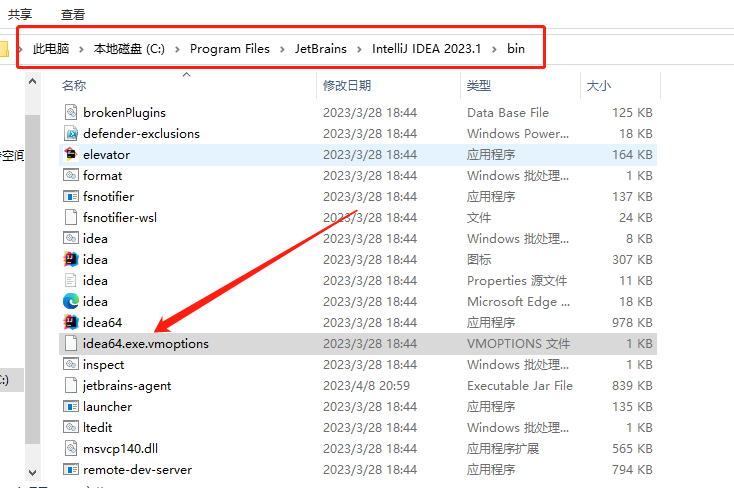Image resolution: width=734 pixels, height=488 pixels.
Task: Open the 查看 ribbon tab
Action: click(x=73, y=15)
